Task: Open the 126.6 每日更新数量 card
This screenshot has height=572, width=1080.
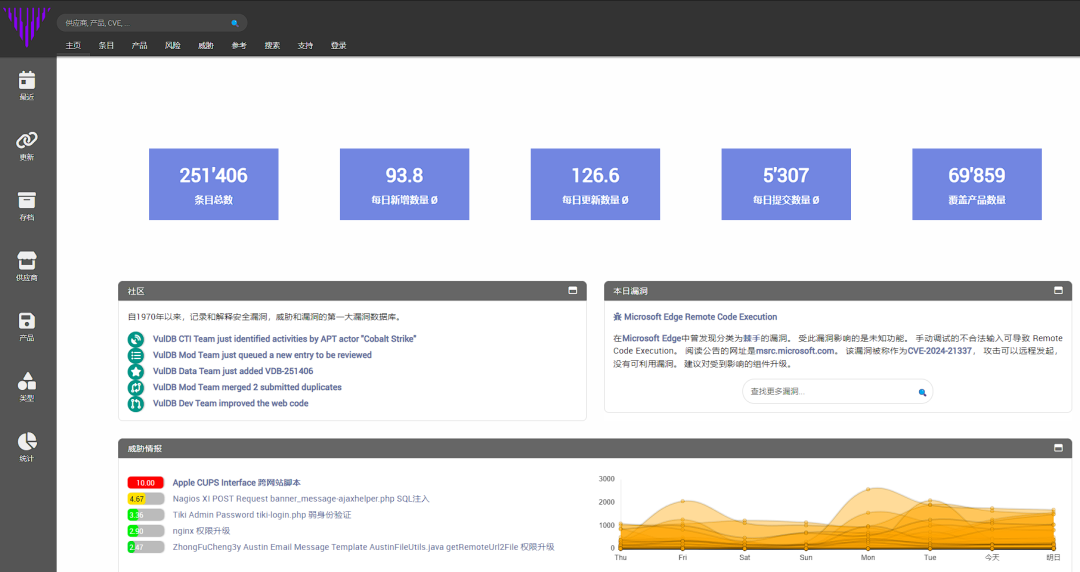Action: (x=595, y=184)
